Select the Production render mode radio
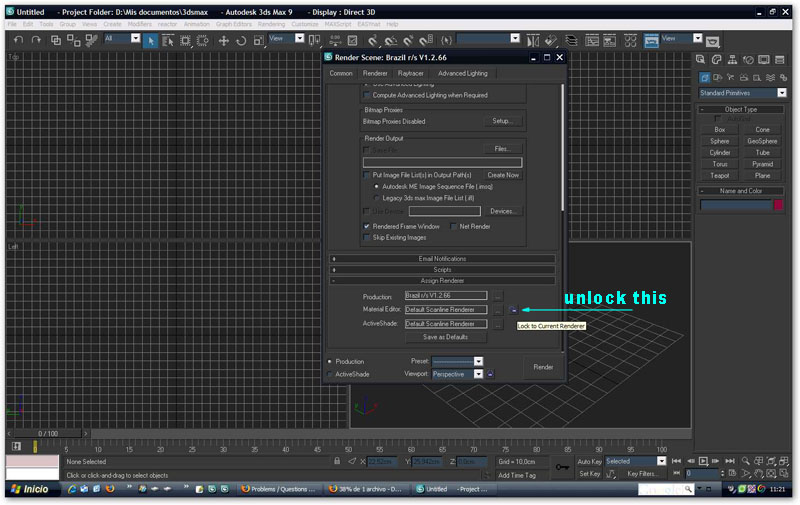Viewport: 800px width, 505px height. (x=330, y=361)
